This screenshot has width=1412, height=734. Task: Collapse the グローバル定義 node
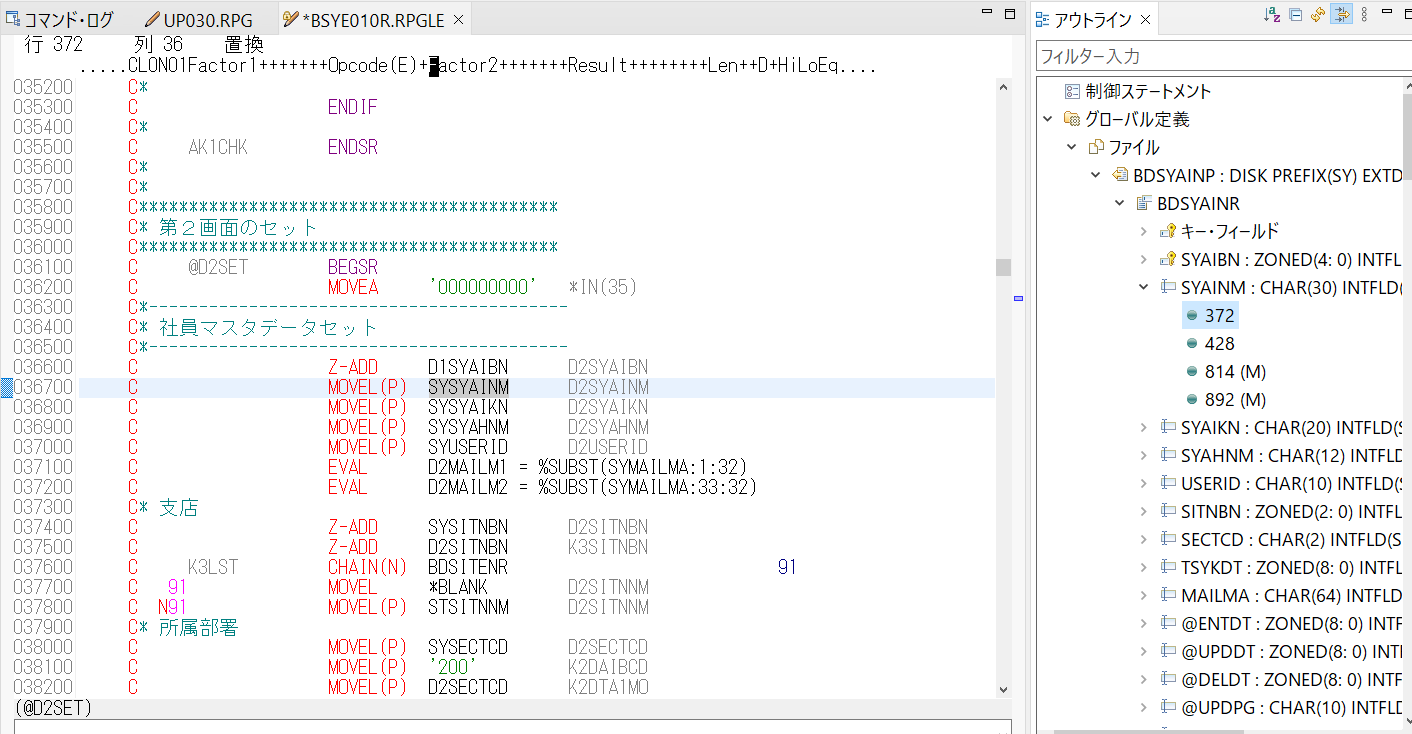(x=1048, y=119)
